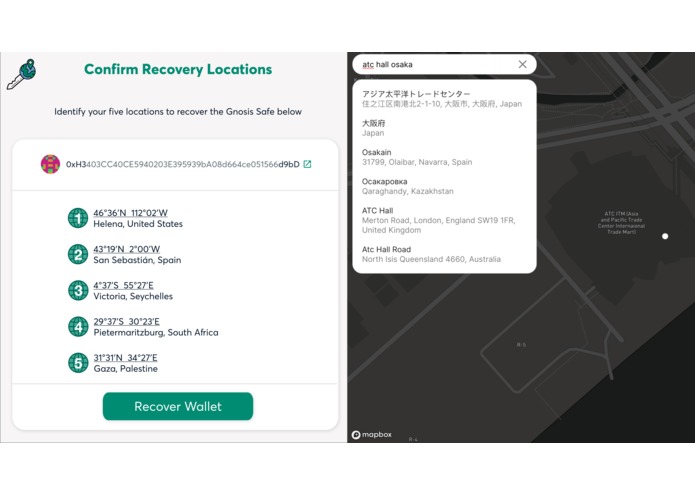Screen dimensions: 695x494
Task: Select globe icon number 5
Action: coord(78,363)
